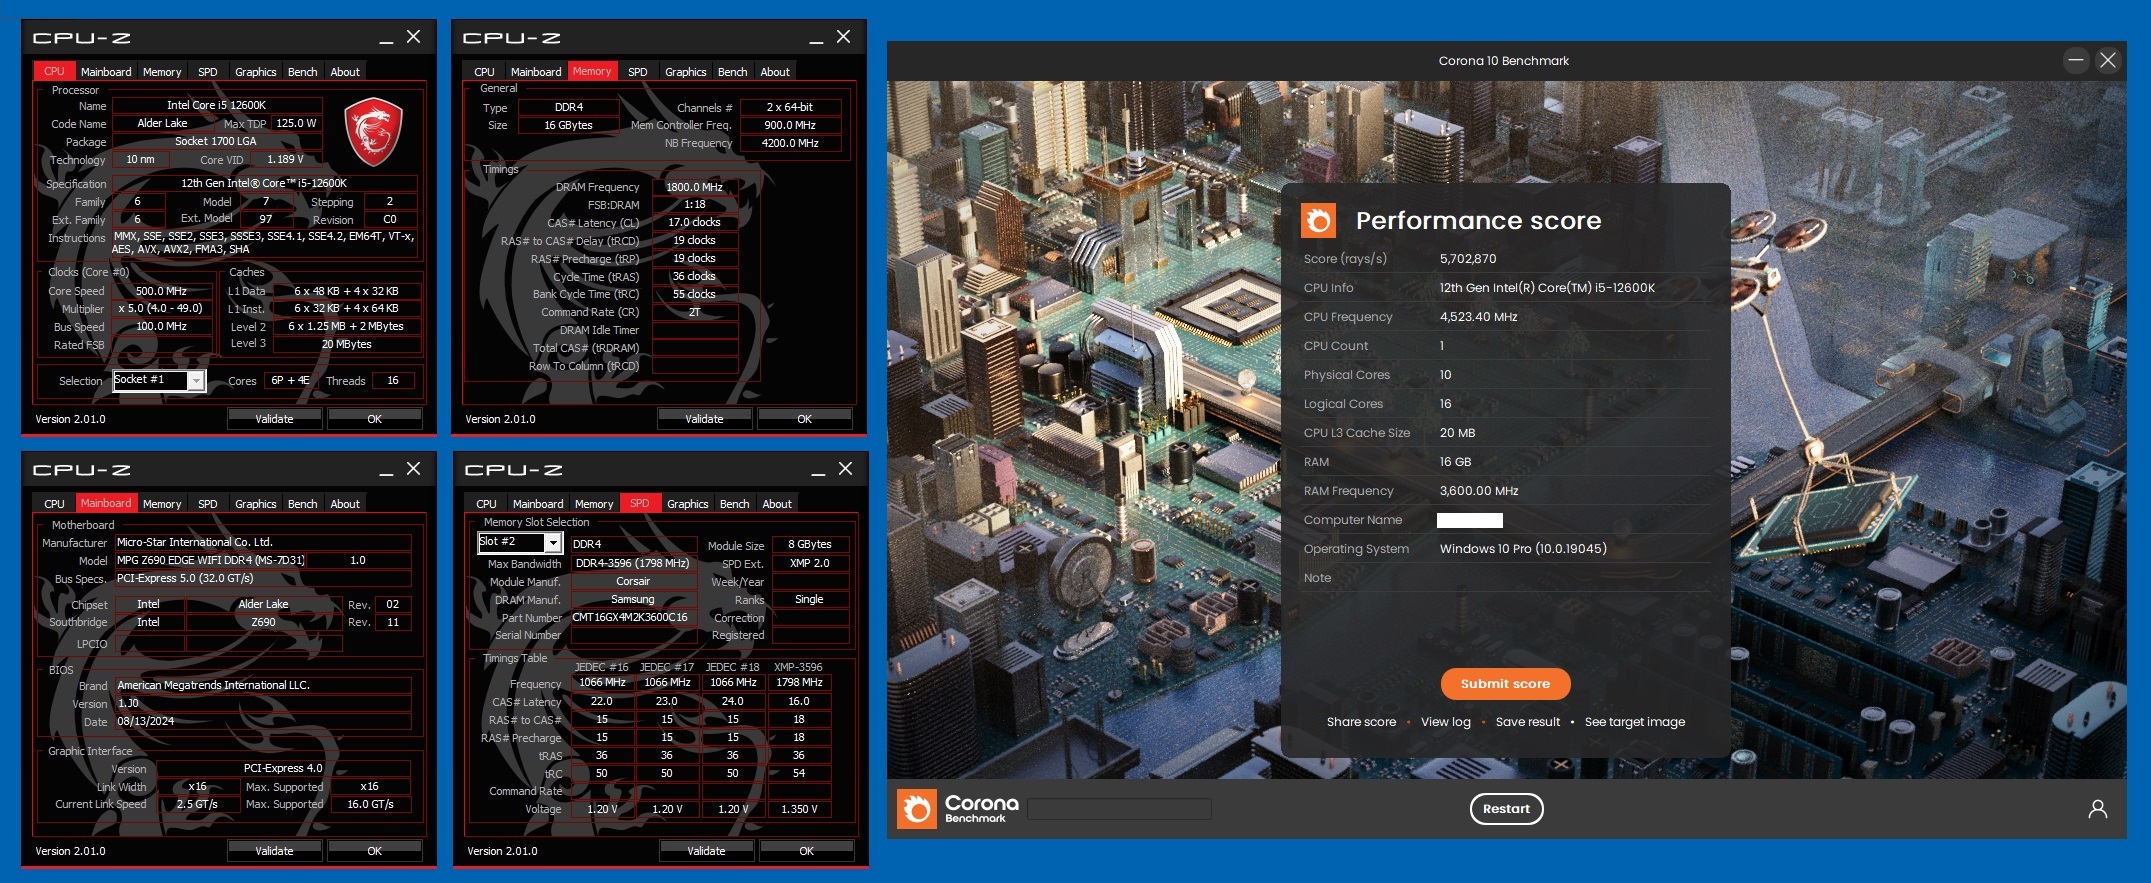Viewport: 2151px width, 883px height.
Task: Click the Restart button in Corona Benchmark
Action: (1506, 809)
